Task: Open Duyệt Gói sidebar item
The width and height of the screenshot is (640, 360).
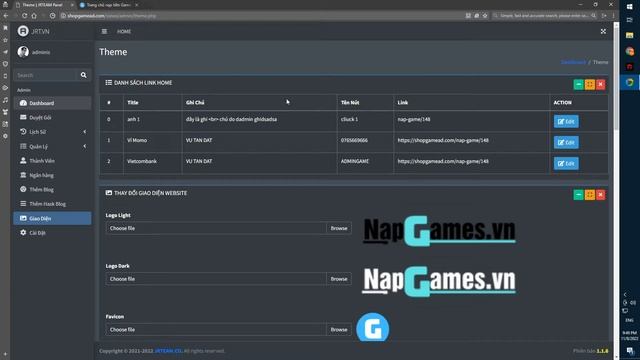Action: [x=52, y=118]
